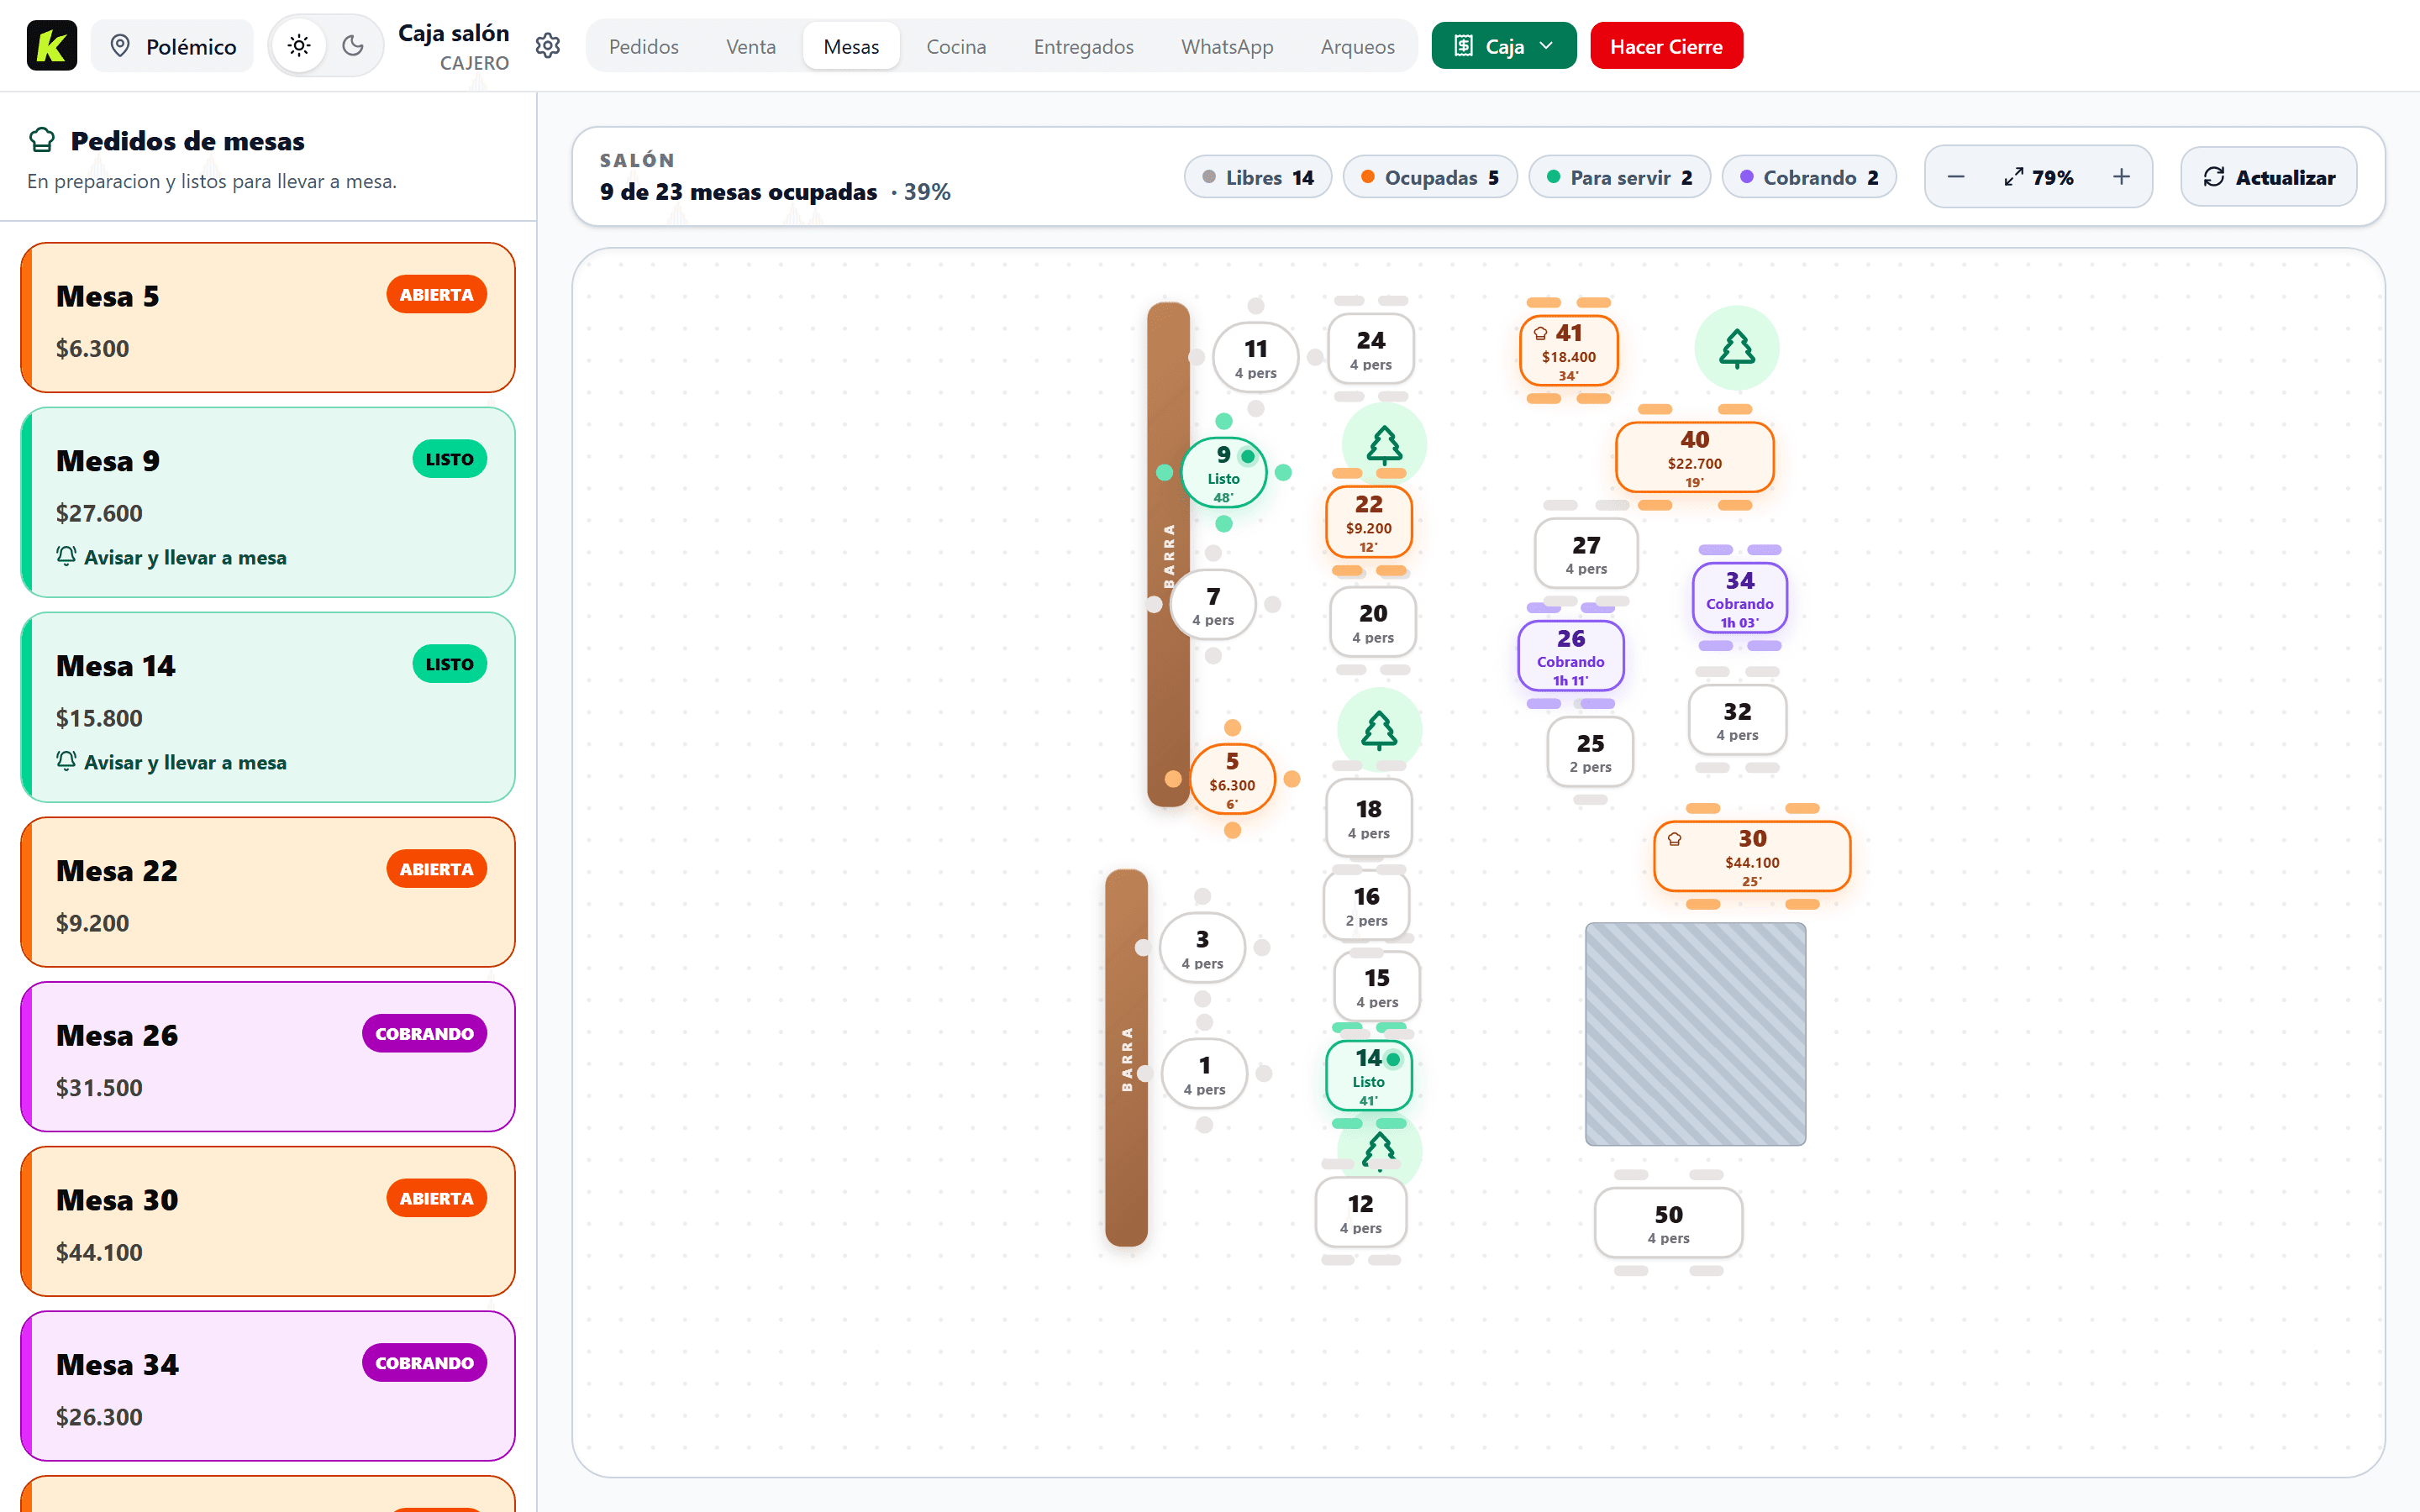The height and width of the screenshot is (1512, 2420).
Task: Open the Venta tab
Action: [x=750, y=46]
